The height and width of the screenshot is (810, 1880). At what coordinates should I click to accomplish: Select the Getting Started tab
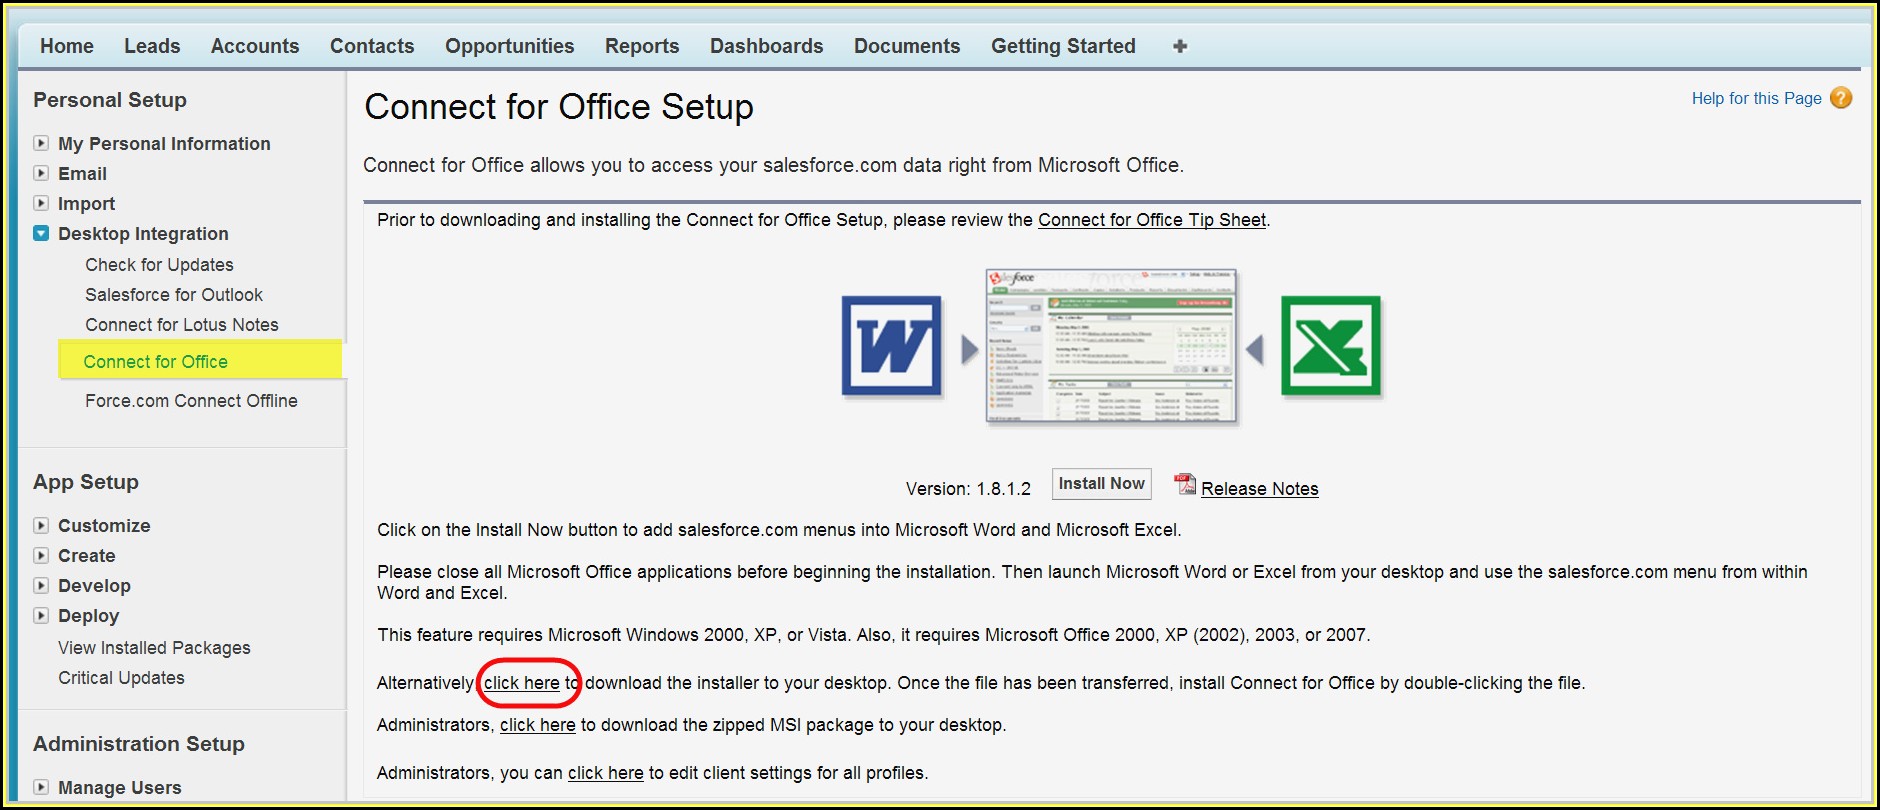pos(1063,46)
